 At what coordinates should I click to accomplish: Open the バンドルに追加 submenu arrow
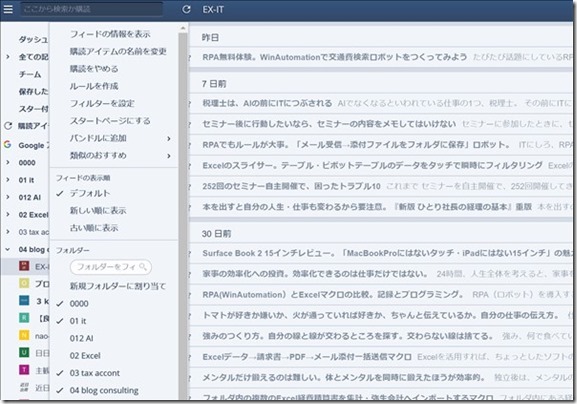(x=169, y=138)
